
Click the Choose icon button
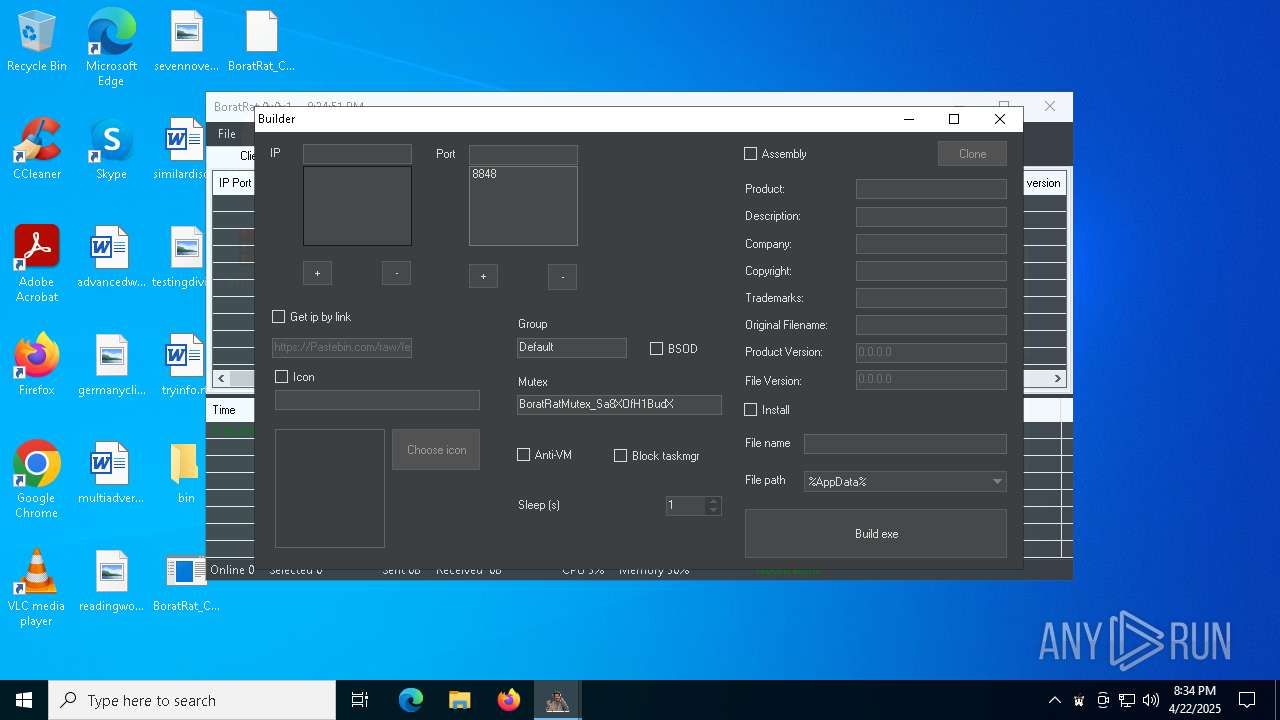[436, 450]
